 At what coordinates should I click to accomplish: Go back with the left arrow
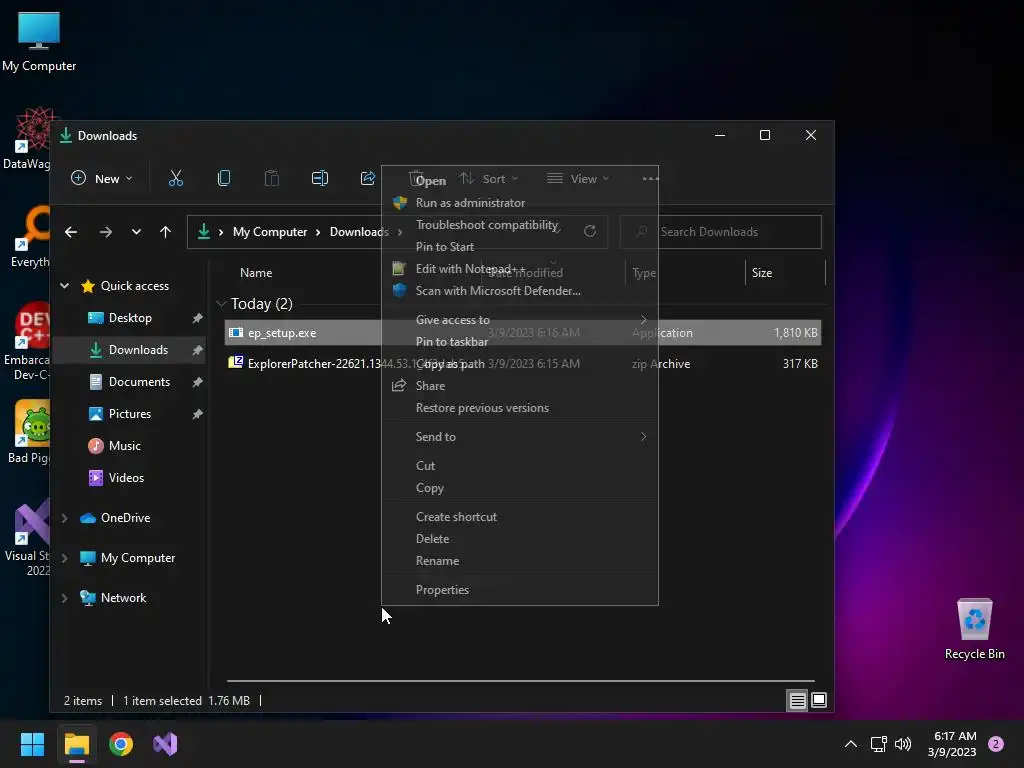pyautogui.click(x=71, y=232)
